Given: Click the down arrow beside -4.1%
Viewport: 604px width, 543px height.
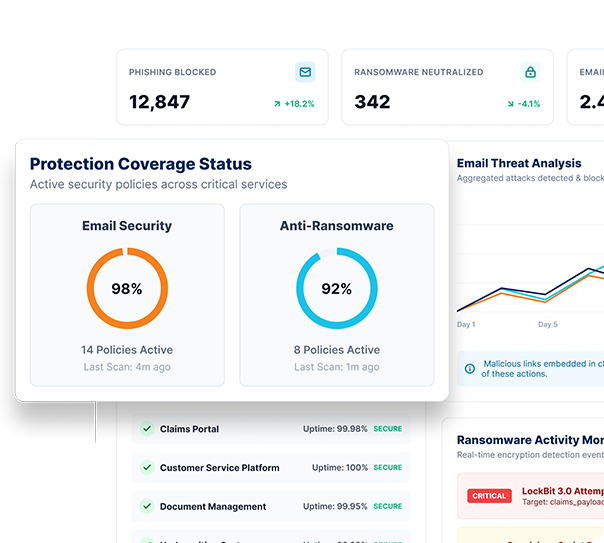Looking at the screenshot, I should point(510,104).
